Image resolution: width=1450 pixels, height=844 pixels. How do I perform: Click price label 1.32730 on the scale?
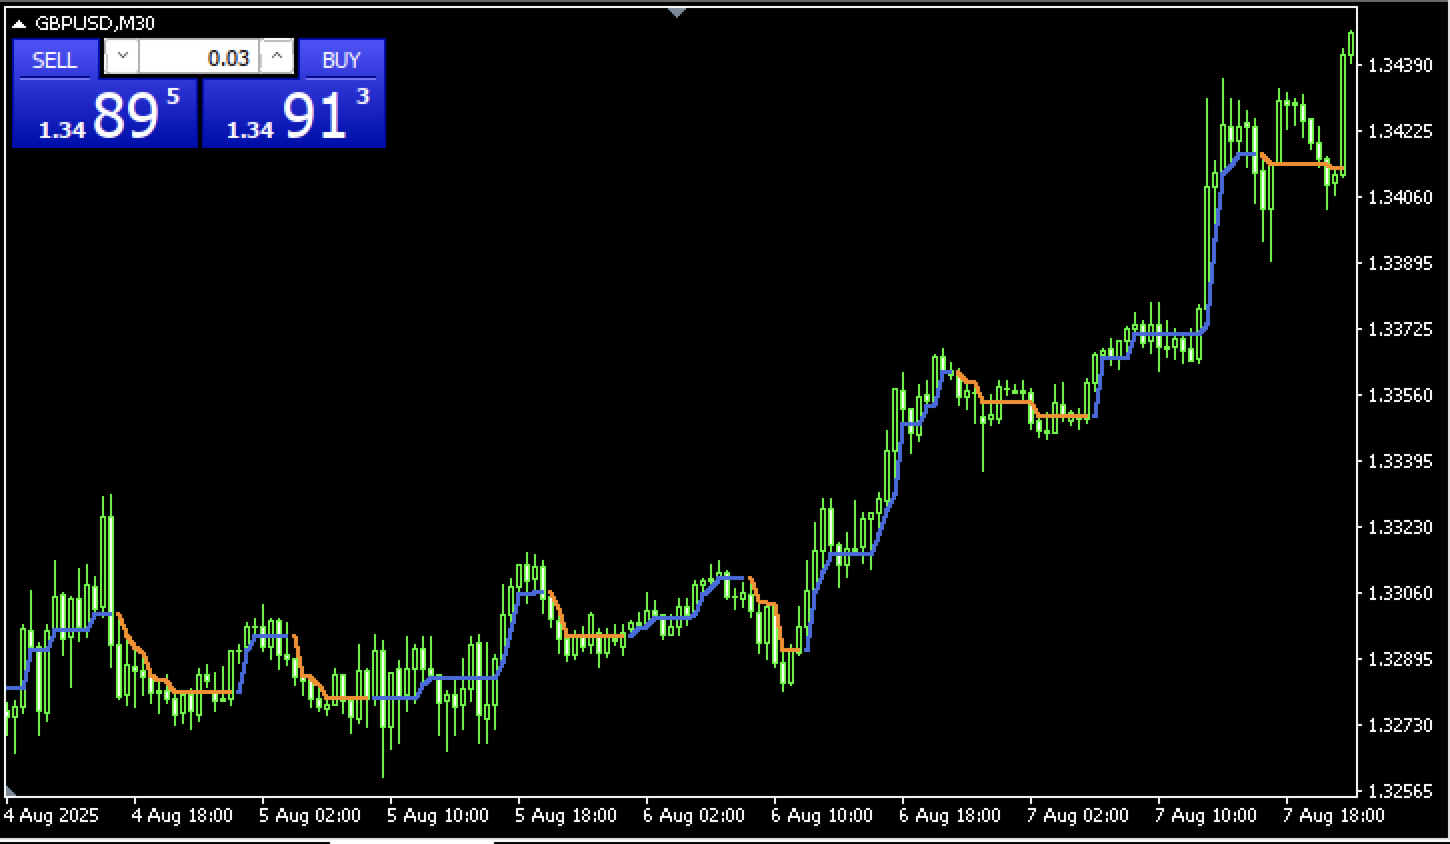(x=1400, y=725)
